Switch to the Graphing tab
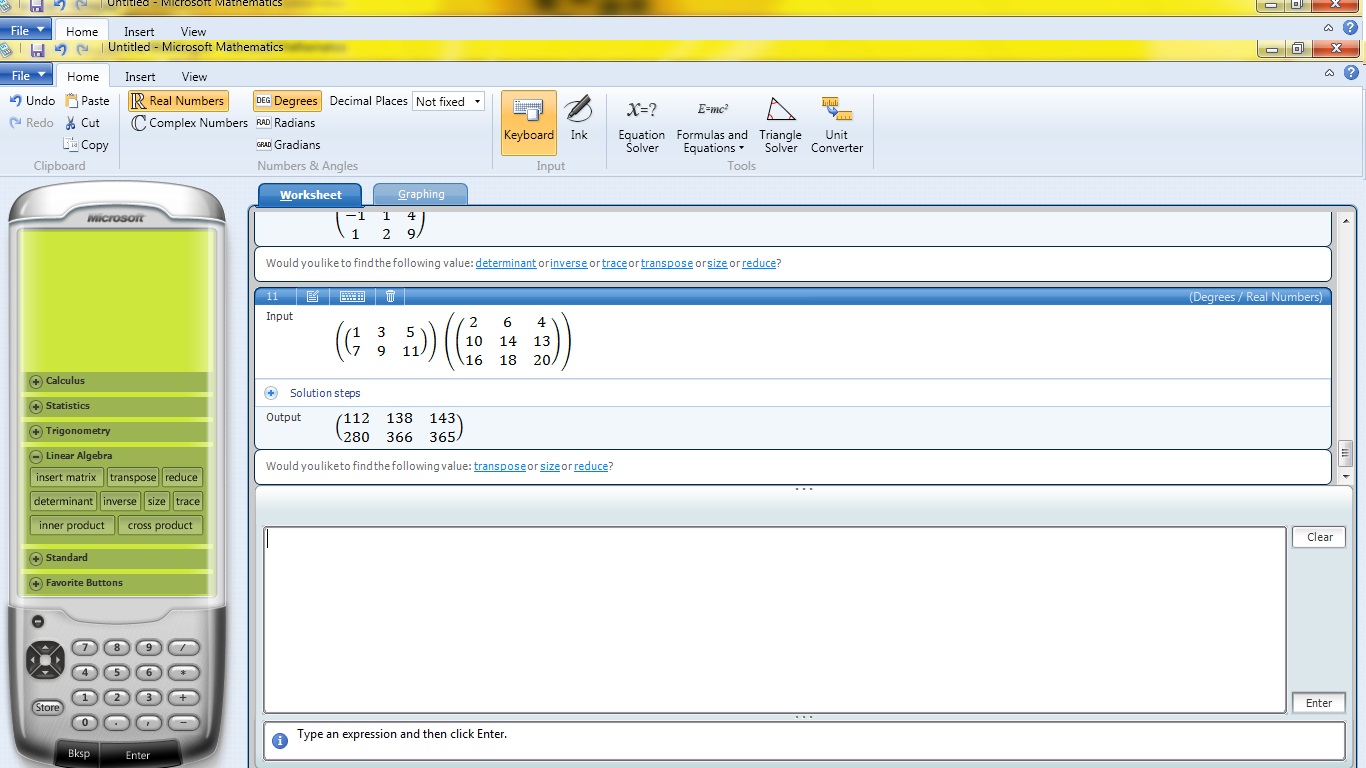 pos(421,194)
